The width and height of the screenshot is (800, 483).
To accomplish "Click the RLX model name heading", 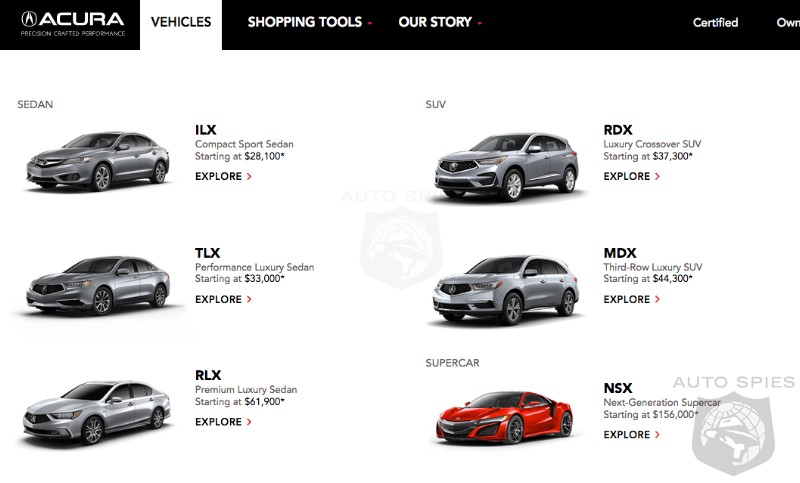I will click(x=208, y=375).
